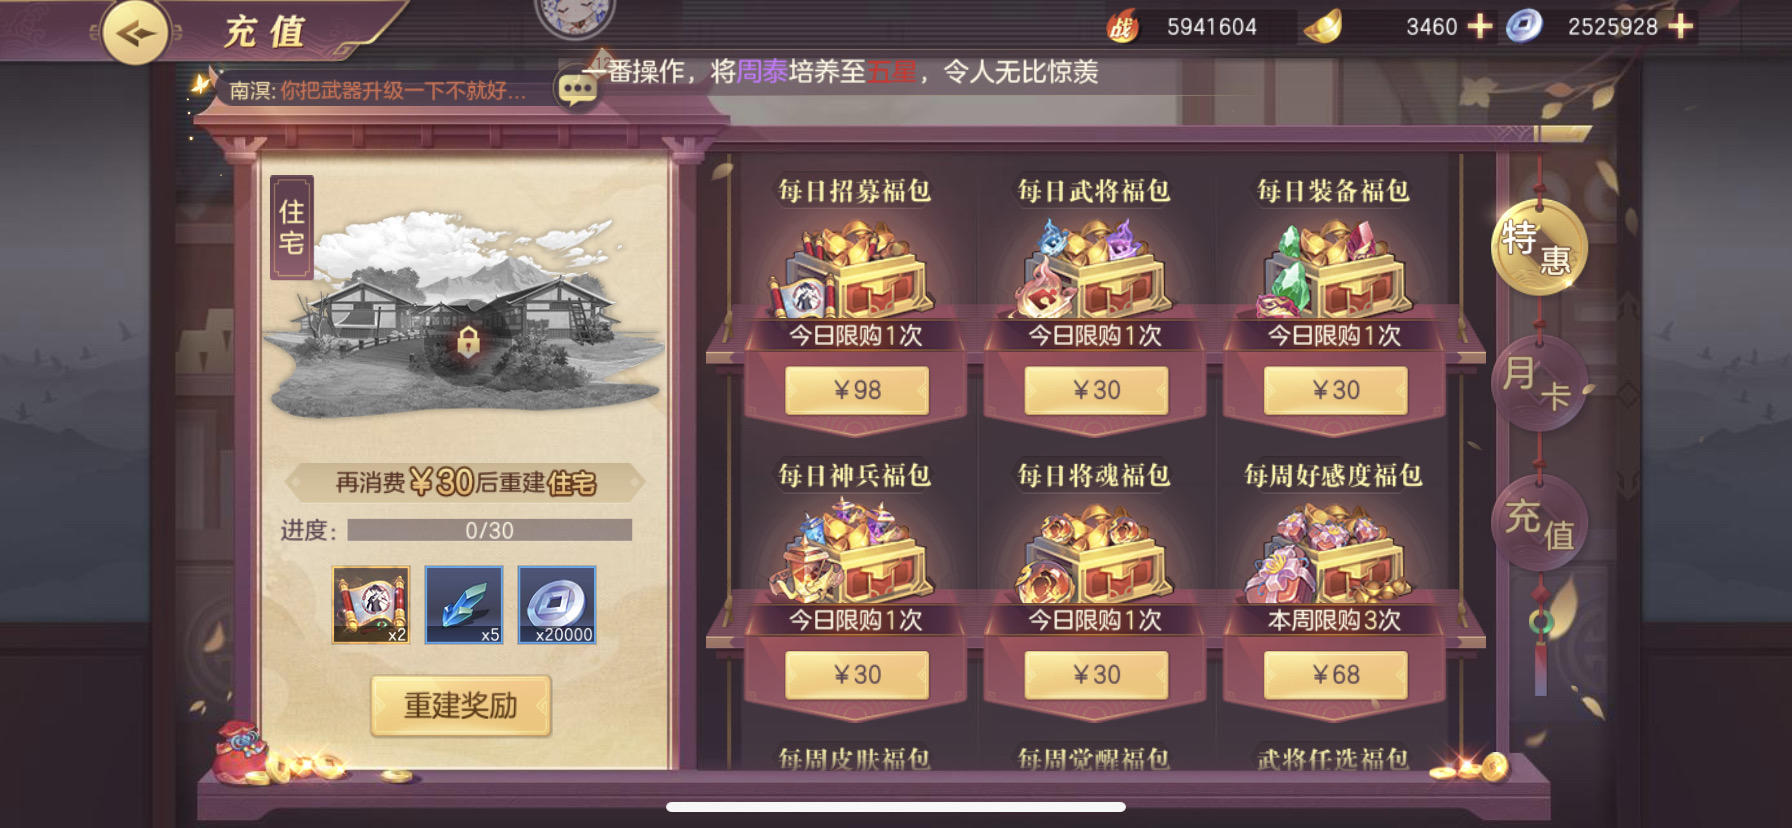
Task: Tap the golden back arrow button
Action: 136,33
